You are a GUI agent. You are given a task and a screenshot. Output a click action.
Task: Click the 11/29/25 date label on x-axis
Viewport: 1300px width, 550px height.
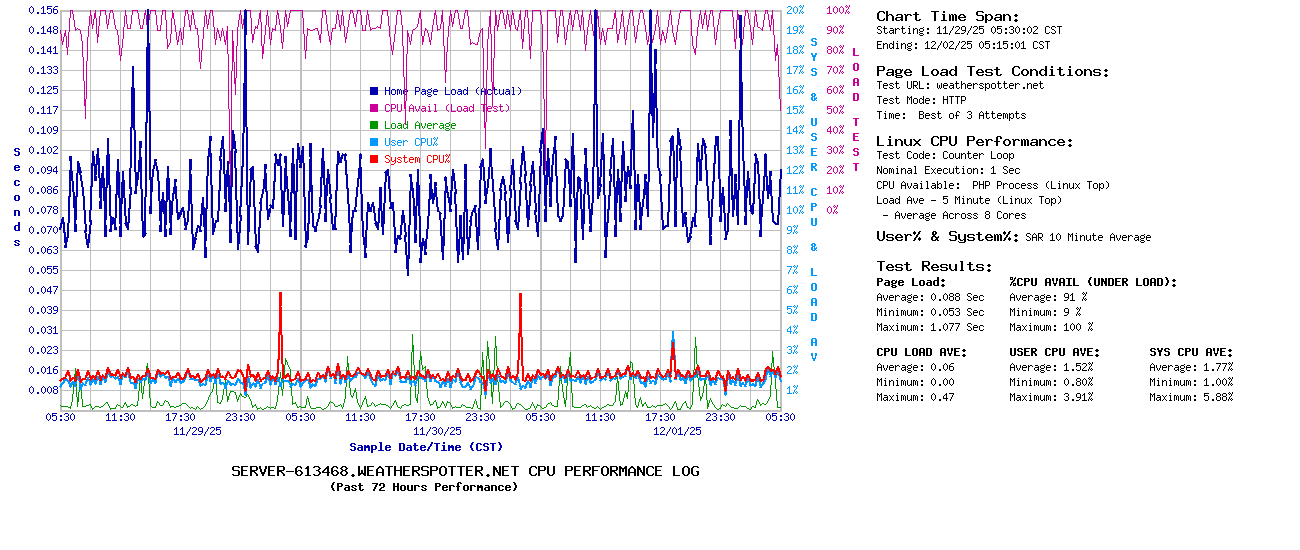198,431
